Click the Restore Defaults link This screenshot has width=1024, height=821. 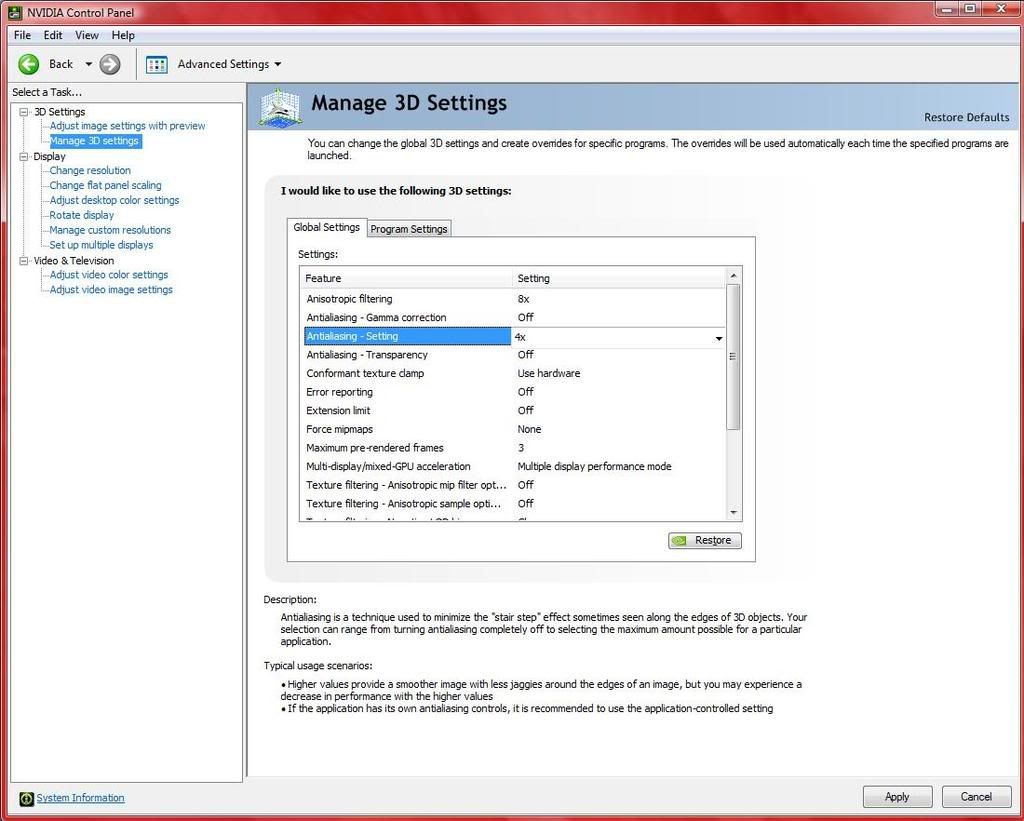(x=966, y=117)
